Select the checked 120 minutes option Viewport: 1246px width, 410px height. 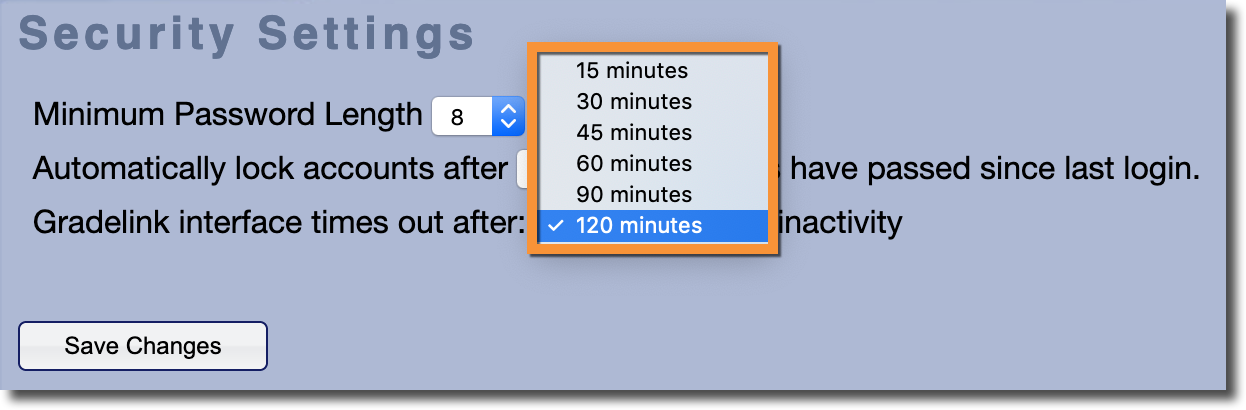pos(638,226)
